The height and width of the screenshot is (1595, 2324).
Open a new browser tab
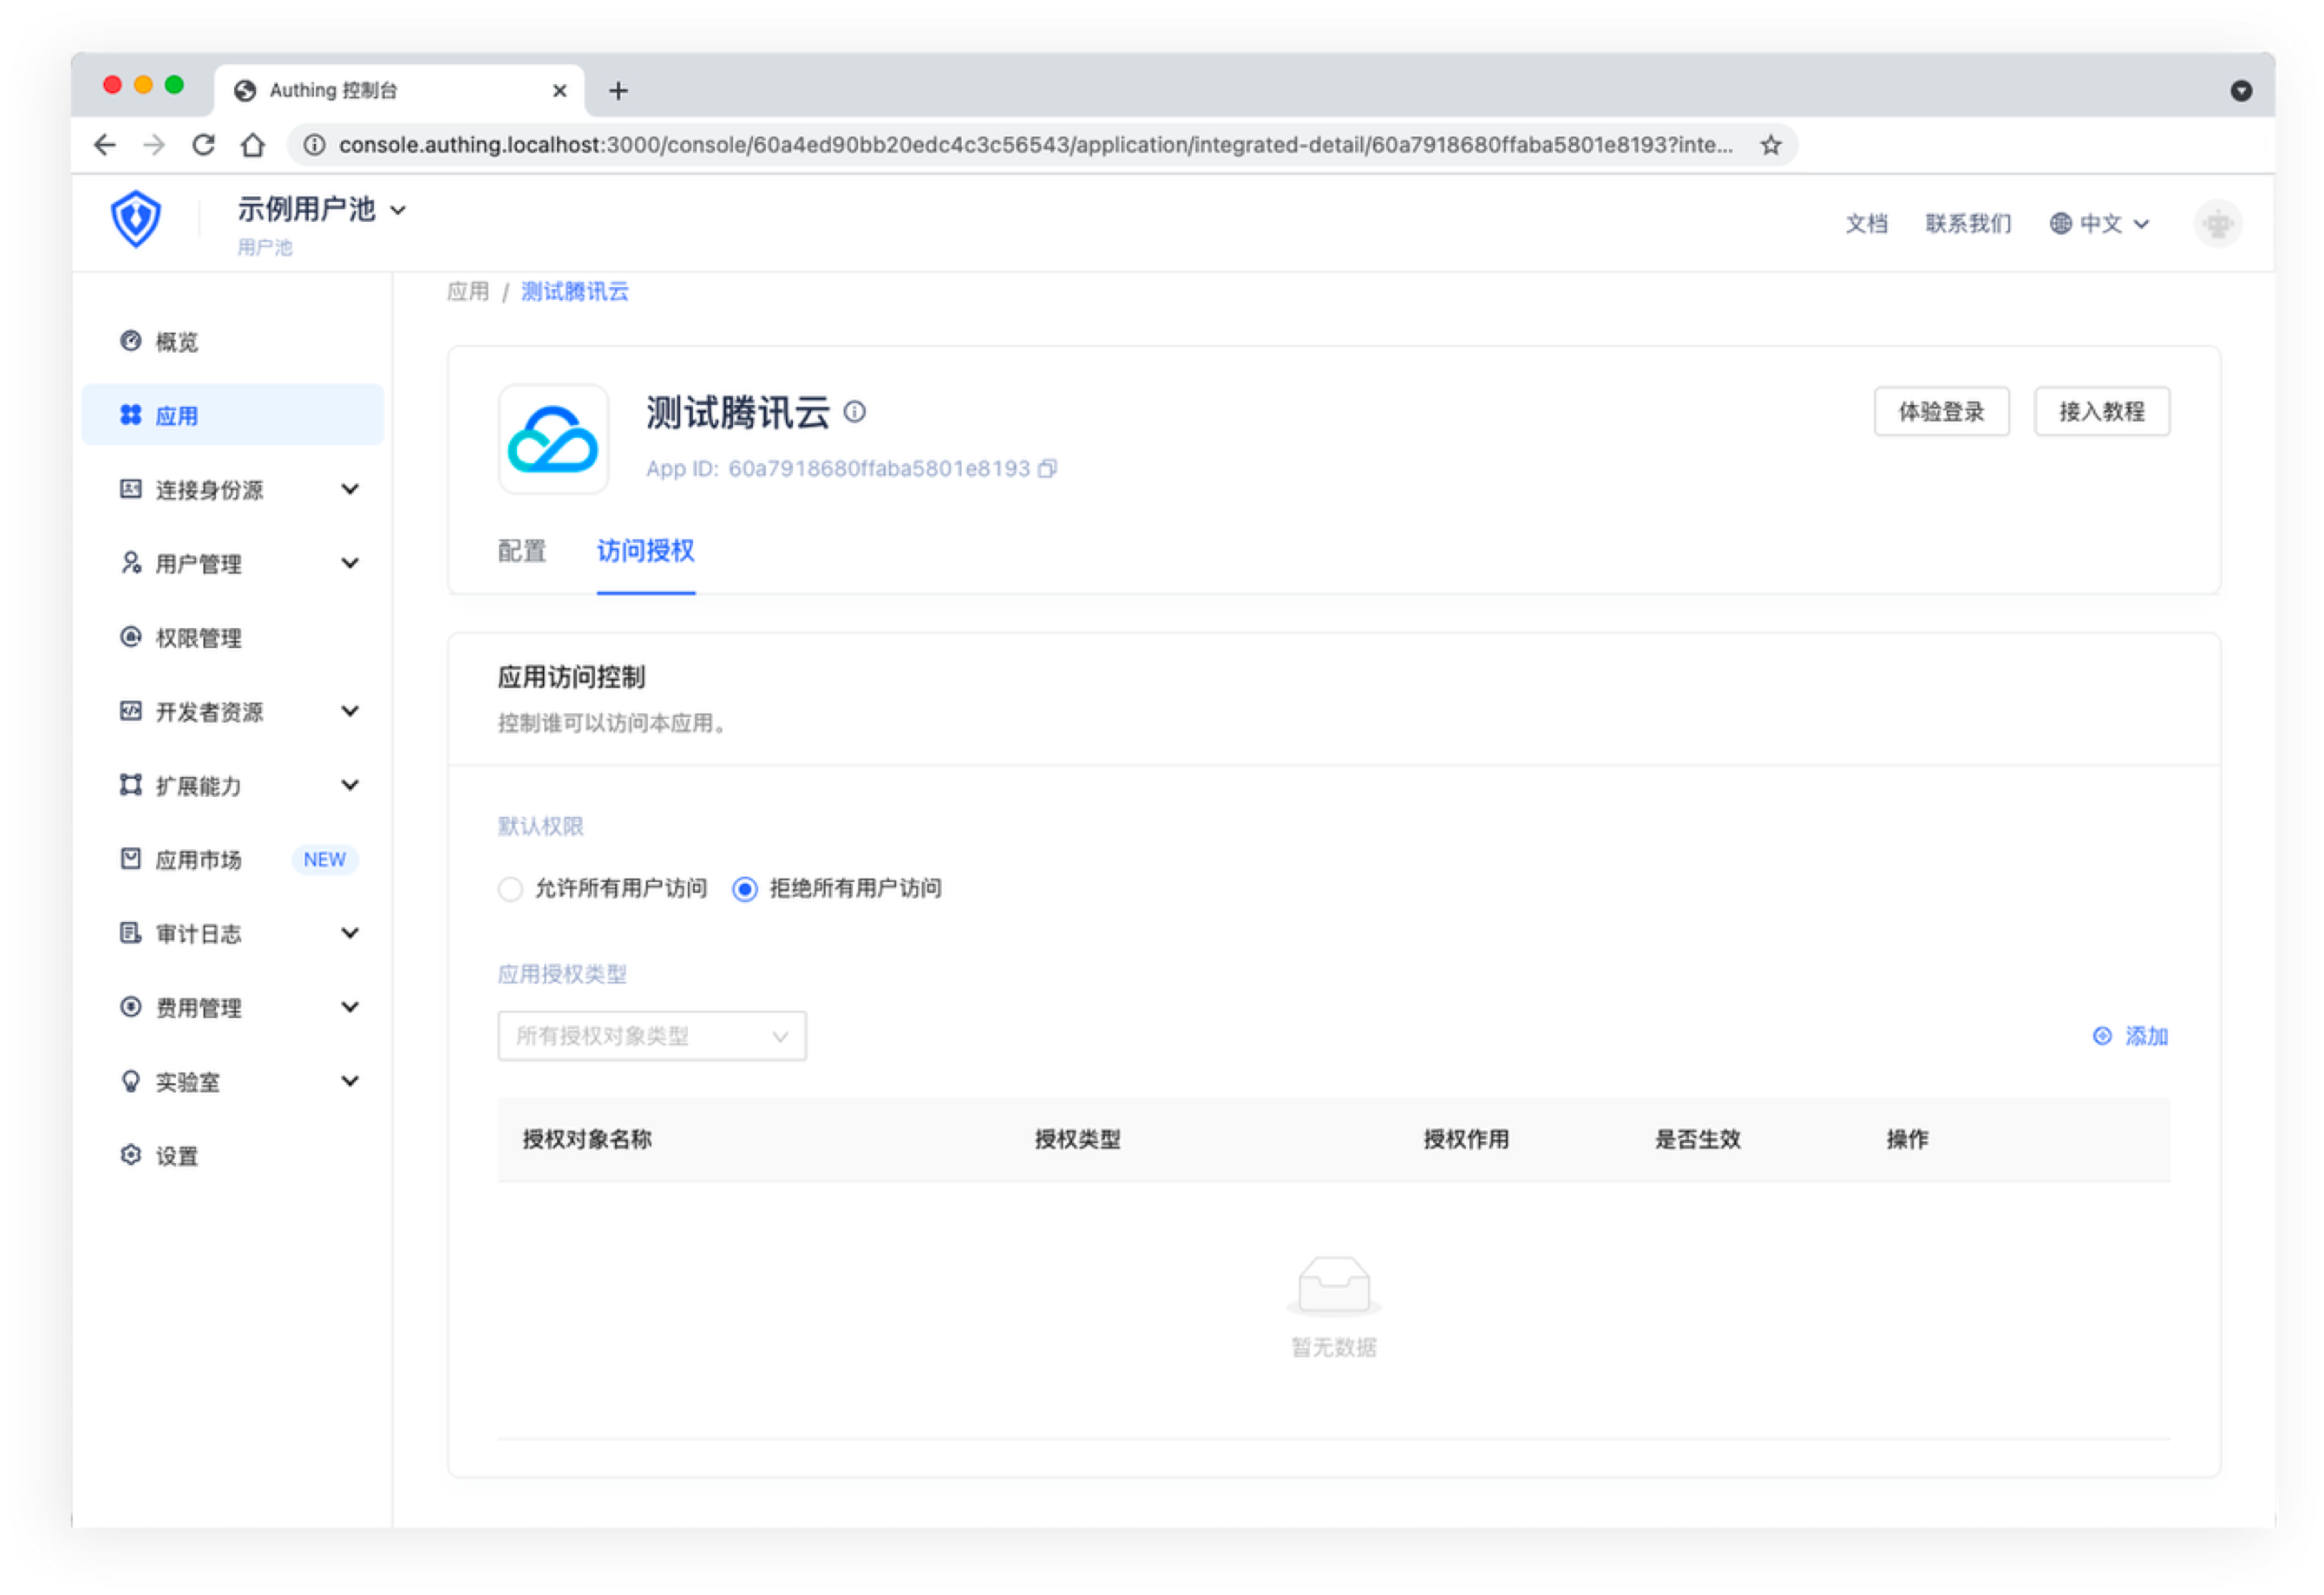click(x=619, y=91)
